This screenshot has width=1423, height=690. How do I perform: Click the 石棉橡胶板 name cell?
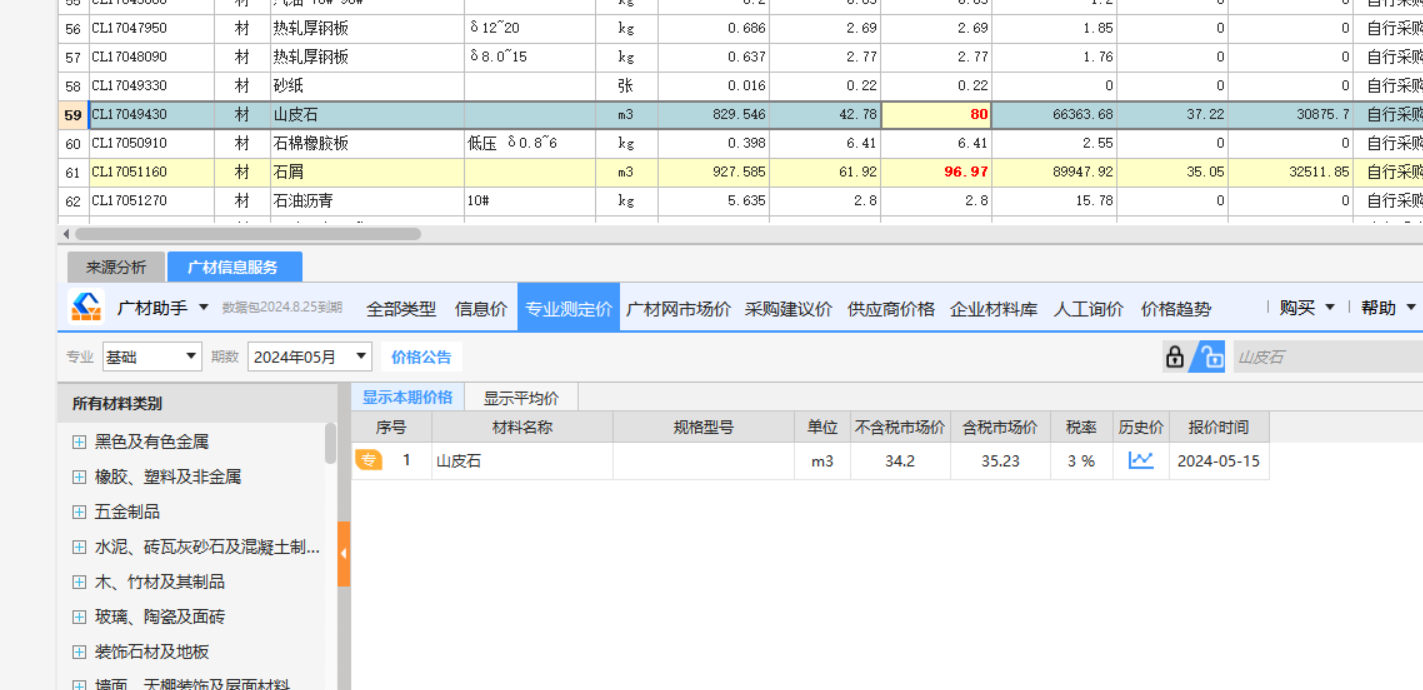click(367, 143)
